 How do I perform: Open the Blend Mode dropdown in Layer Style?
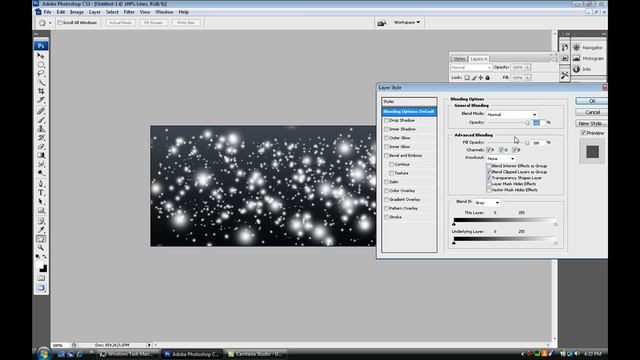[x=512, y=115]
